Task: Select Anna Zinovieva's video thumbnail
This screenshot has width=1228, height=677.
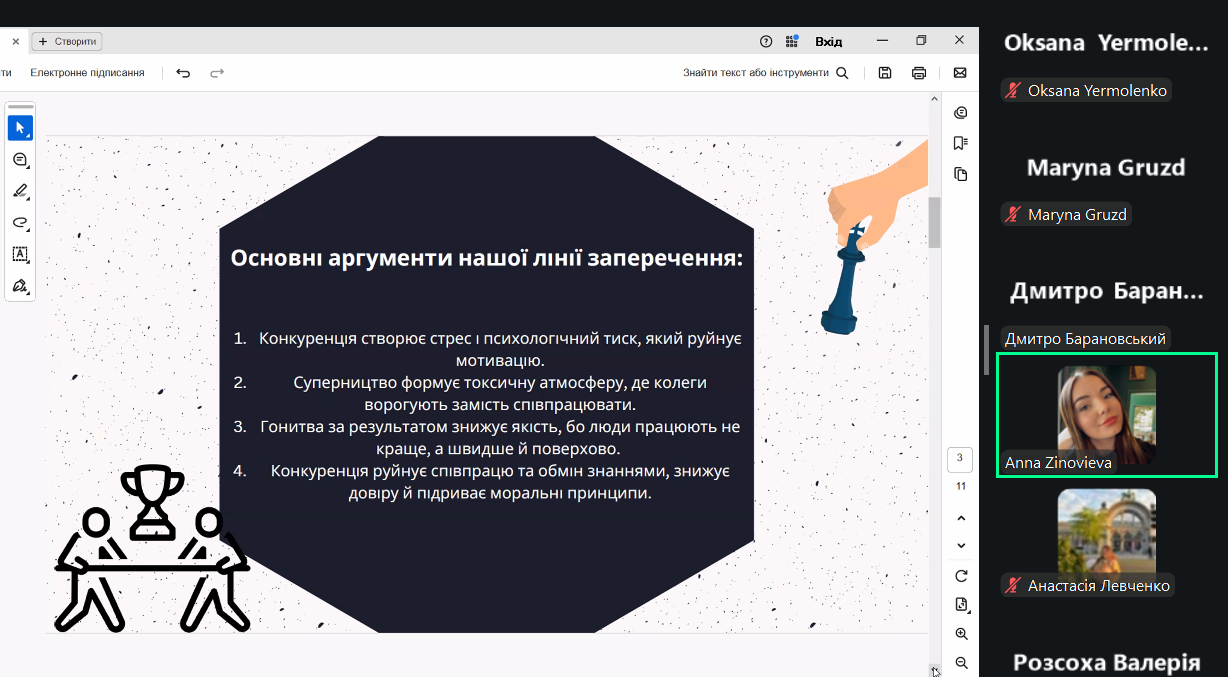Action: [x=1106, y=415]
